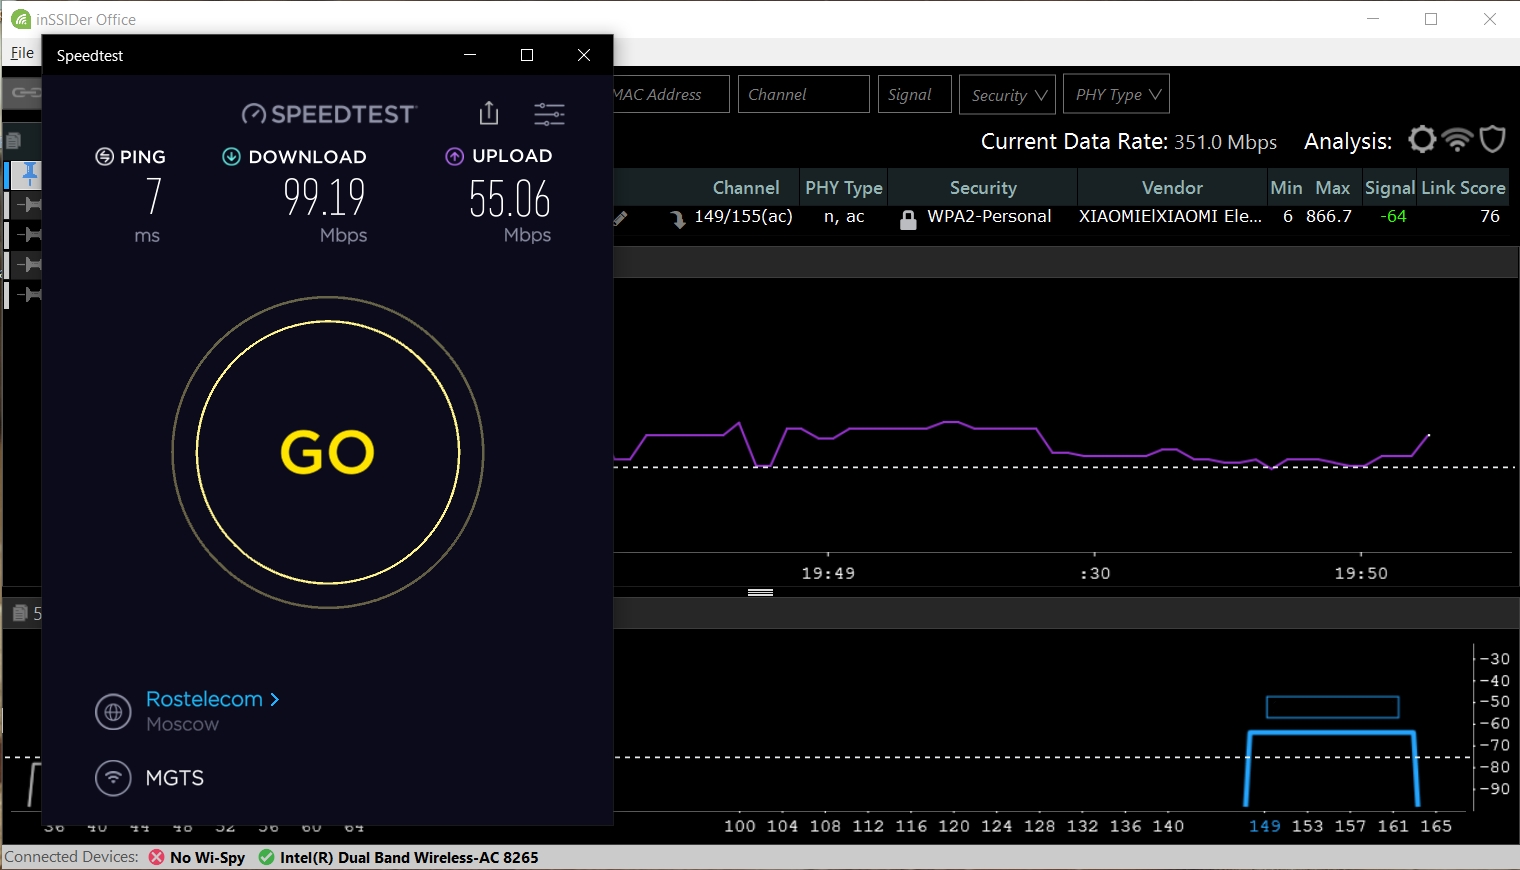Viewport: 1520px width, 870px height.
Task: Click the link chain icon in inSSIDer toolbar
Action: coord(24,93)
